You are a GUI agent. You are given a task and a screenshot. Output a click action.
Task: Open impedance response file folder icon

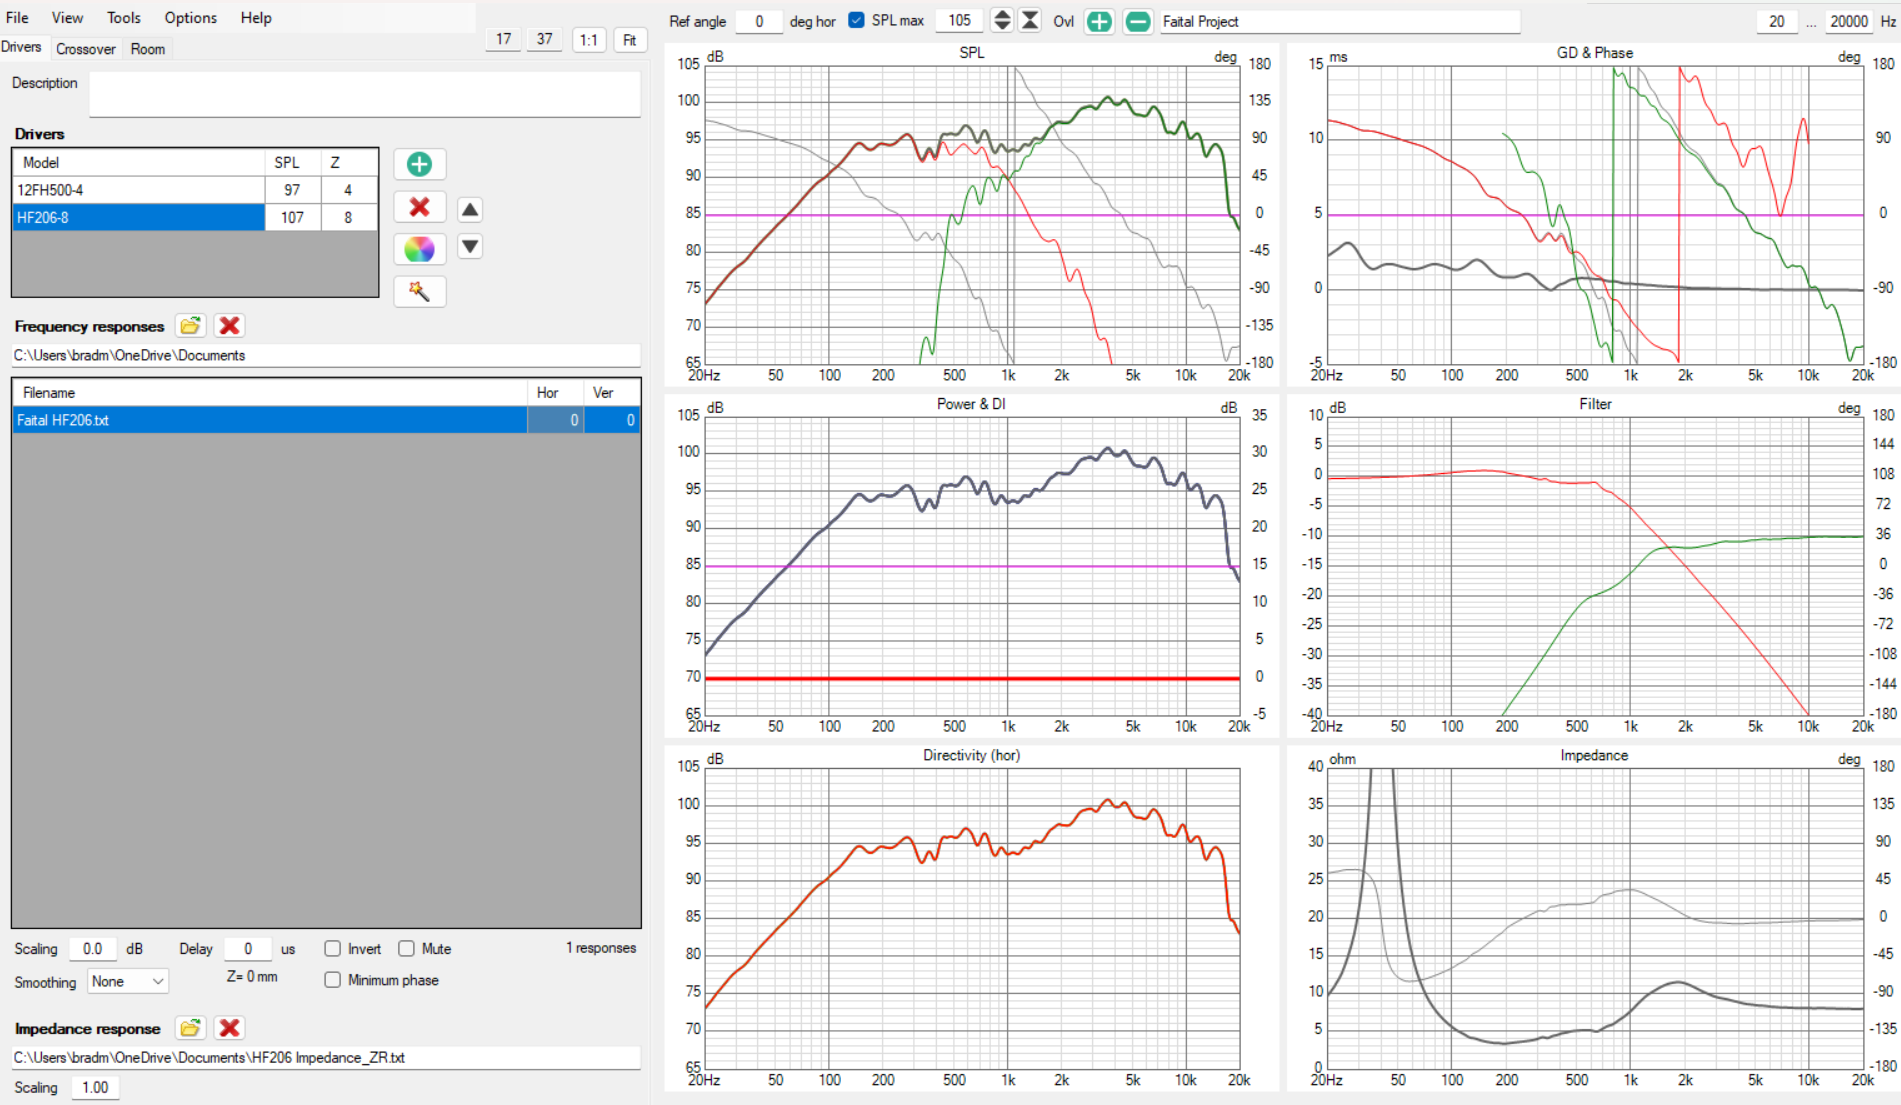click(x=190, y=1028)
